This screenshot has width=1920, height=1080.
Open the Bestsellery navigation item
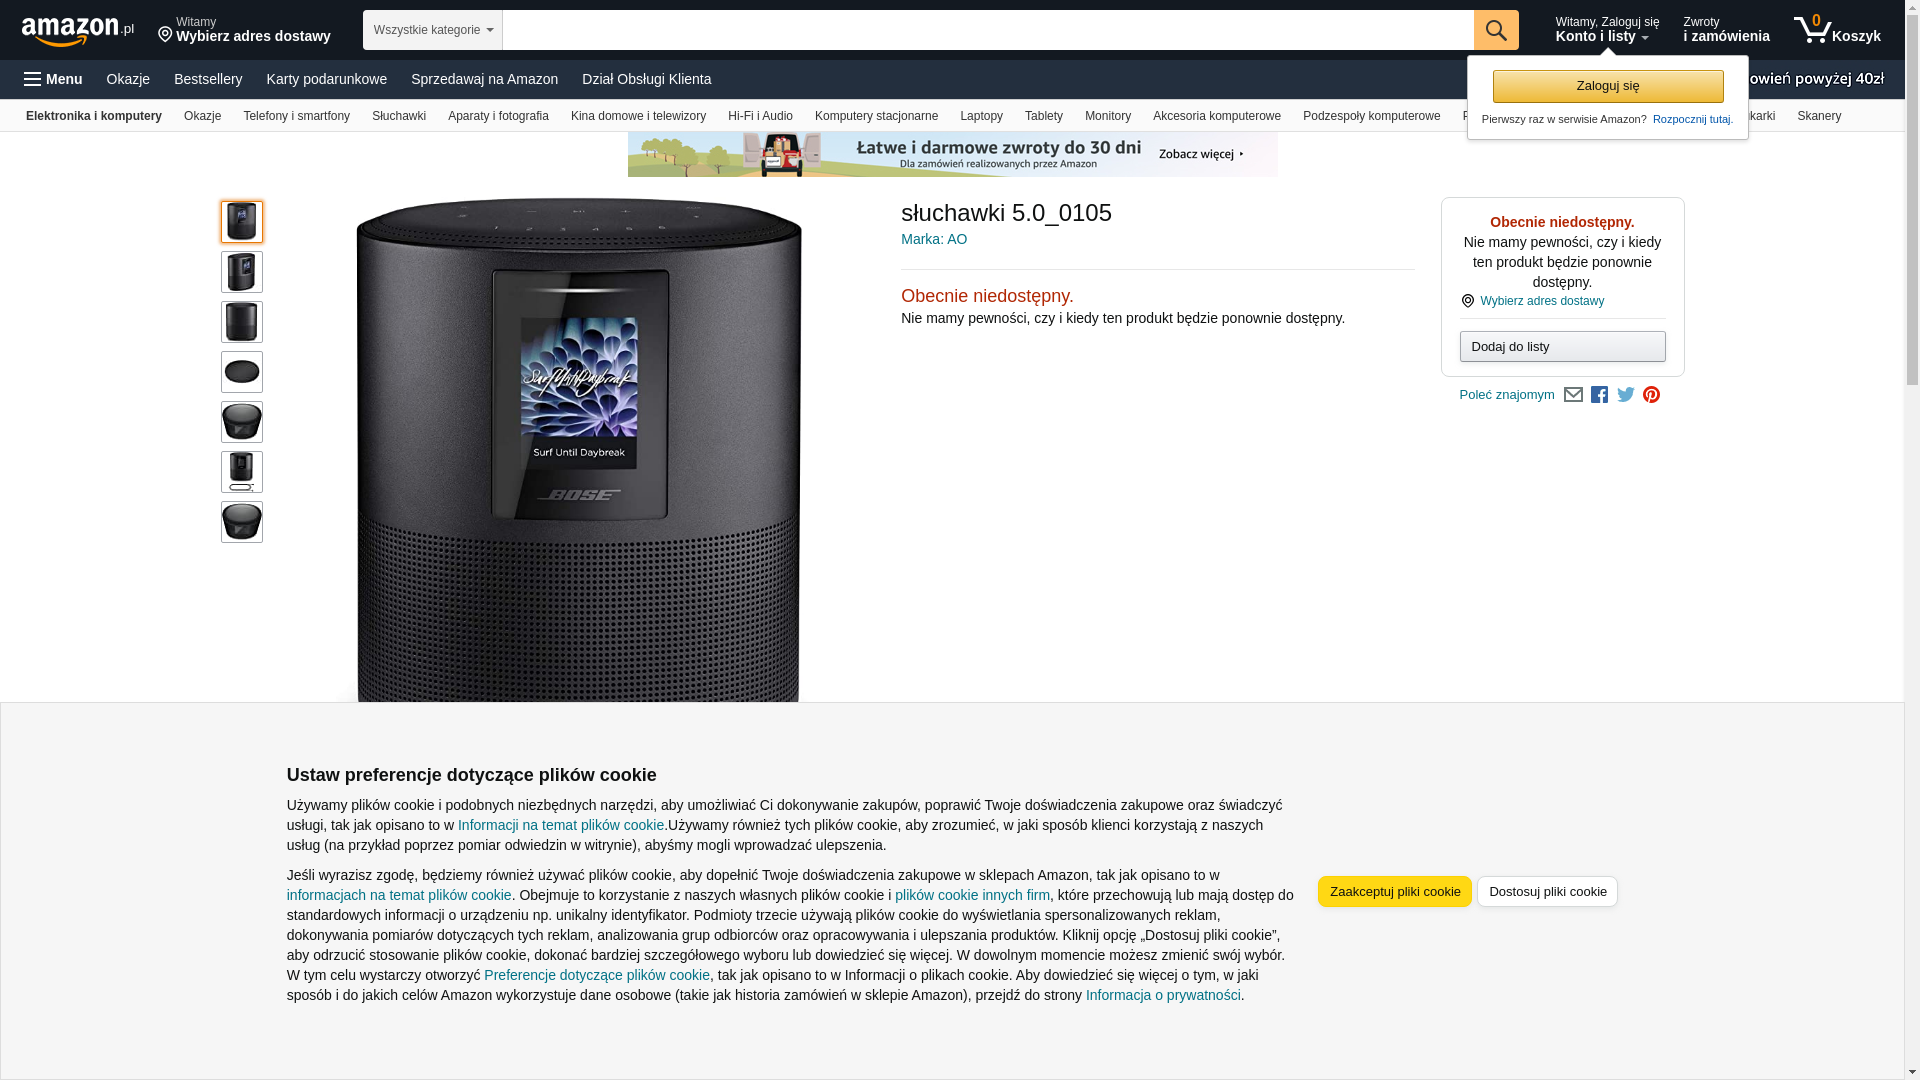[x=208, y=79]
